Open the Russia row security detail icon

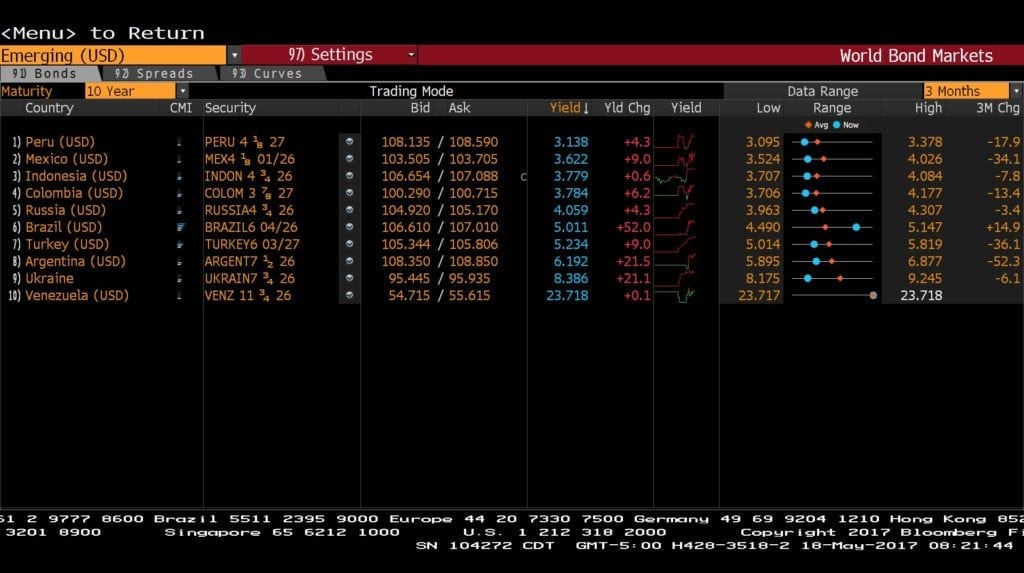coord(349,210)
